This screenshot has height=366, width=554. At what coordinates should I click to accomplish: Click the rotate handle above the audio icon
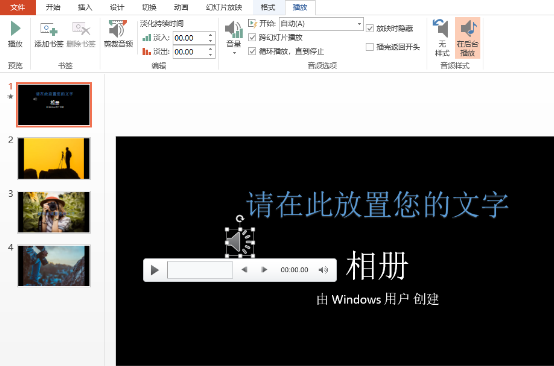pos(240,219)
